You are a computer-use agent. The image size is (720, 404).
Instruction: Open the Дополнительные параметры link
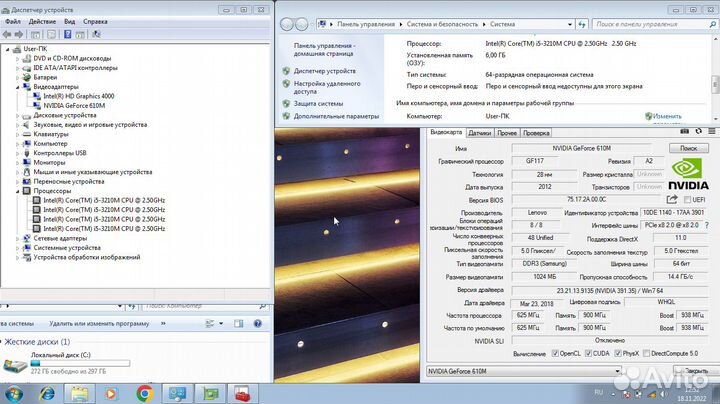pos(336,117)
